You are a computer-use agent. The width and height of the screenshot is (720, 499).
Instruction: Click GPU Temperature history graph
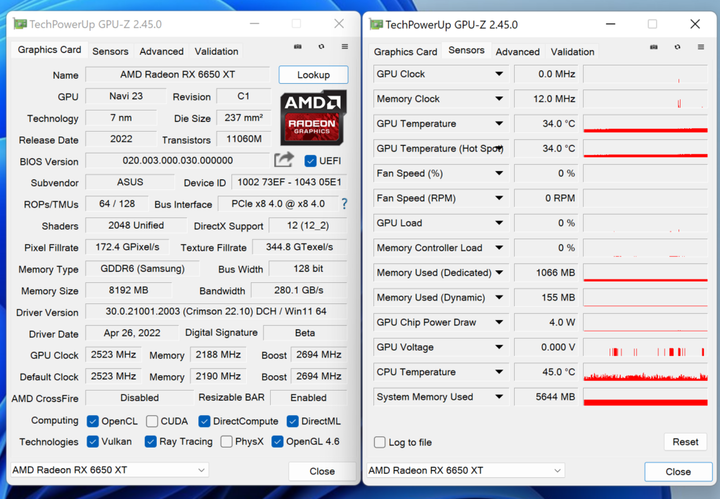click(645, 123)
